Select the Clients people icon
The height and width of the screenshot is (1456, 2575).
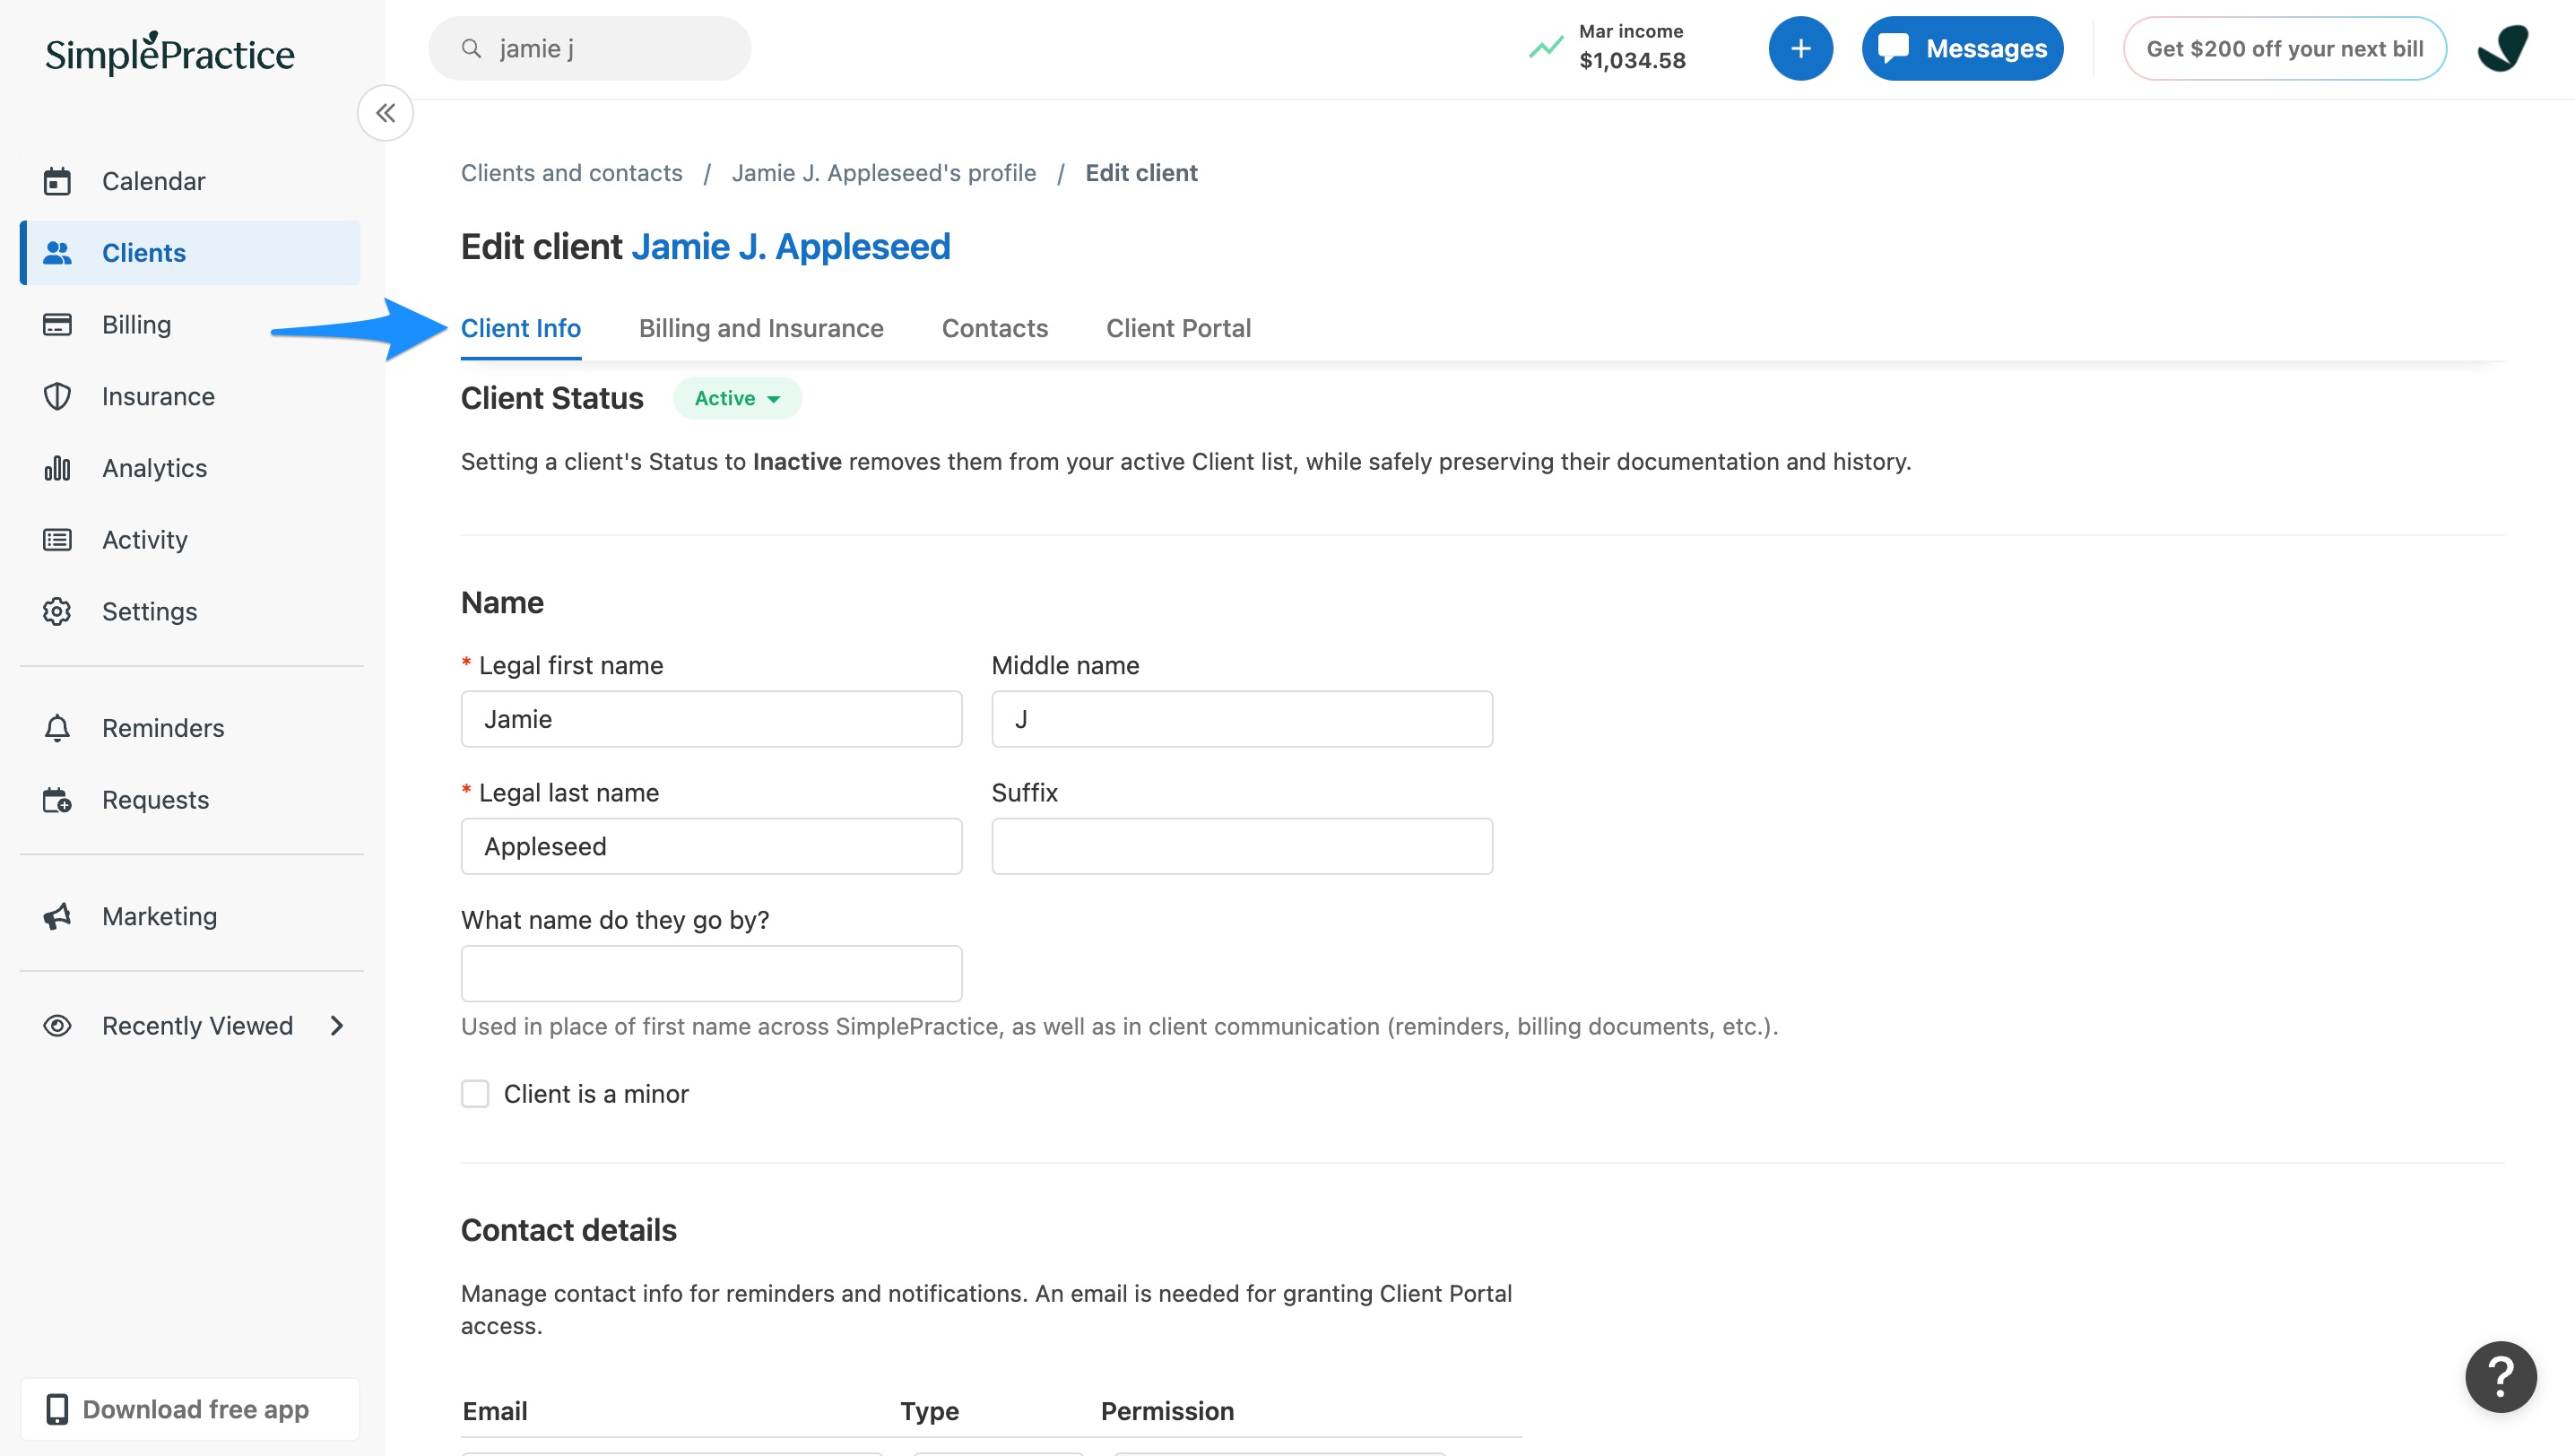[x=57, y=253]
